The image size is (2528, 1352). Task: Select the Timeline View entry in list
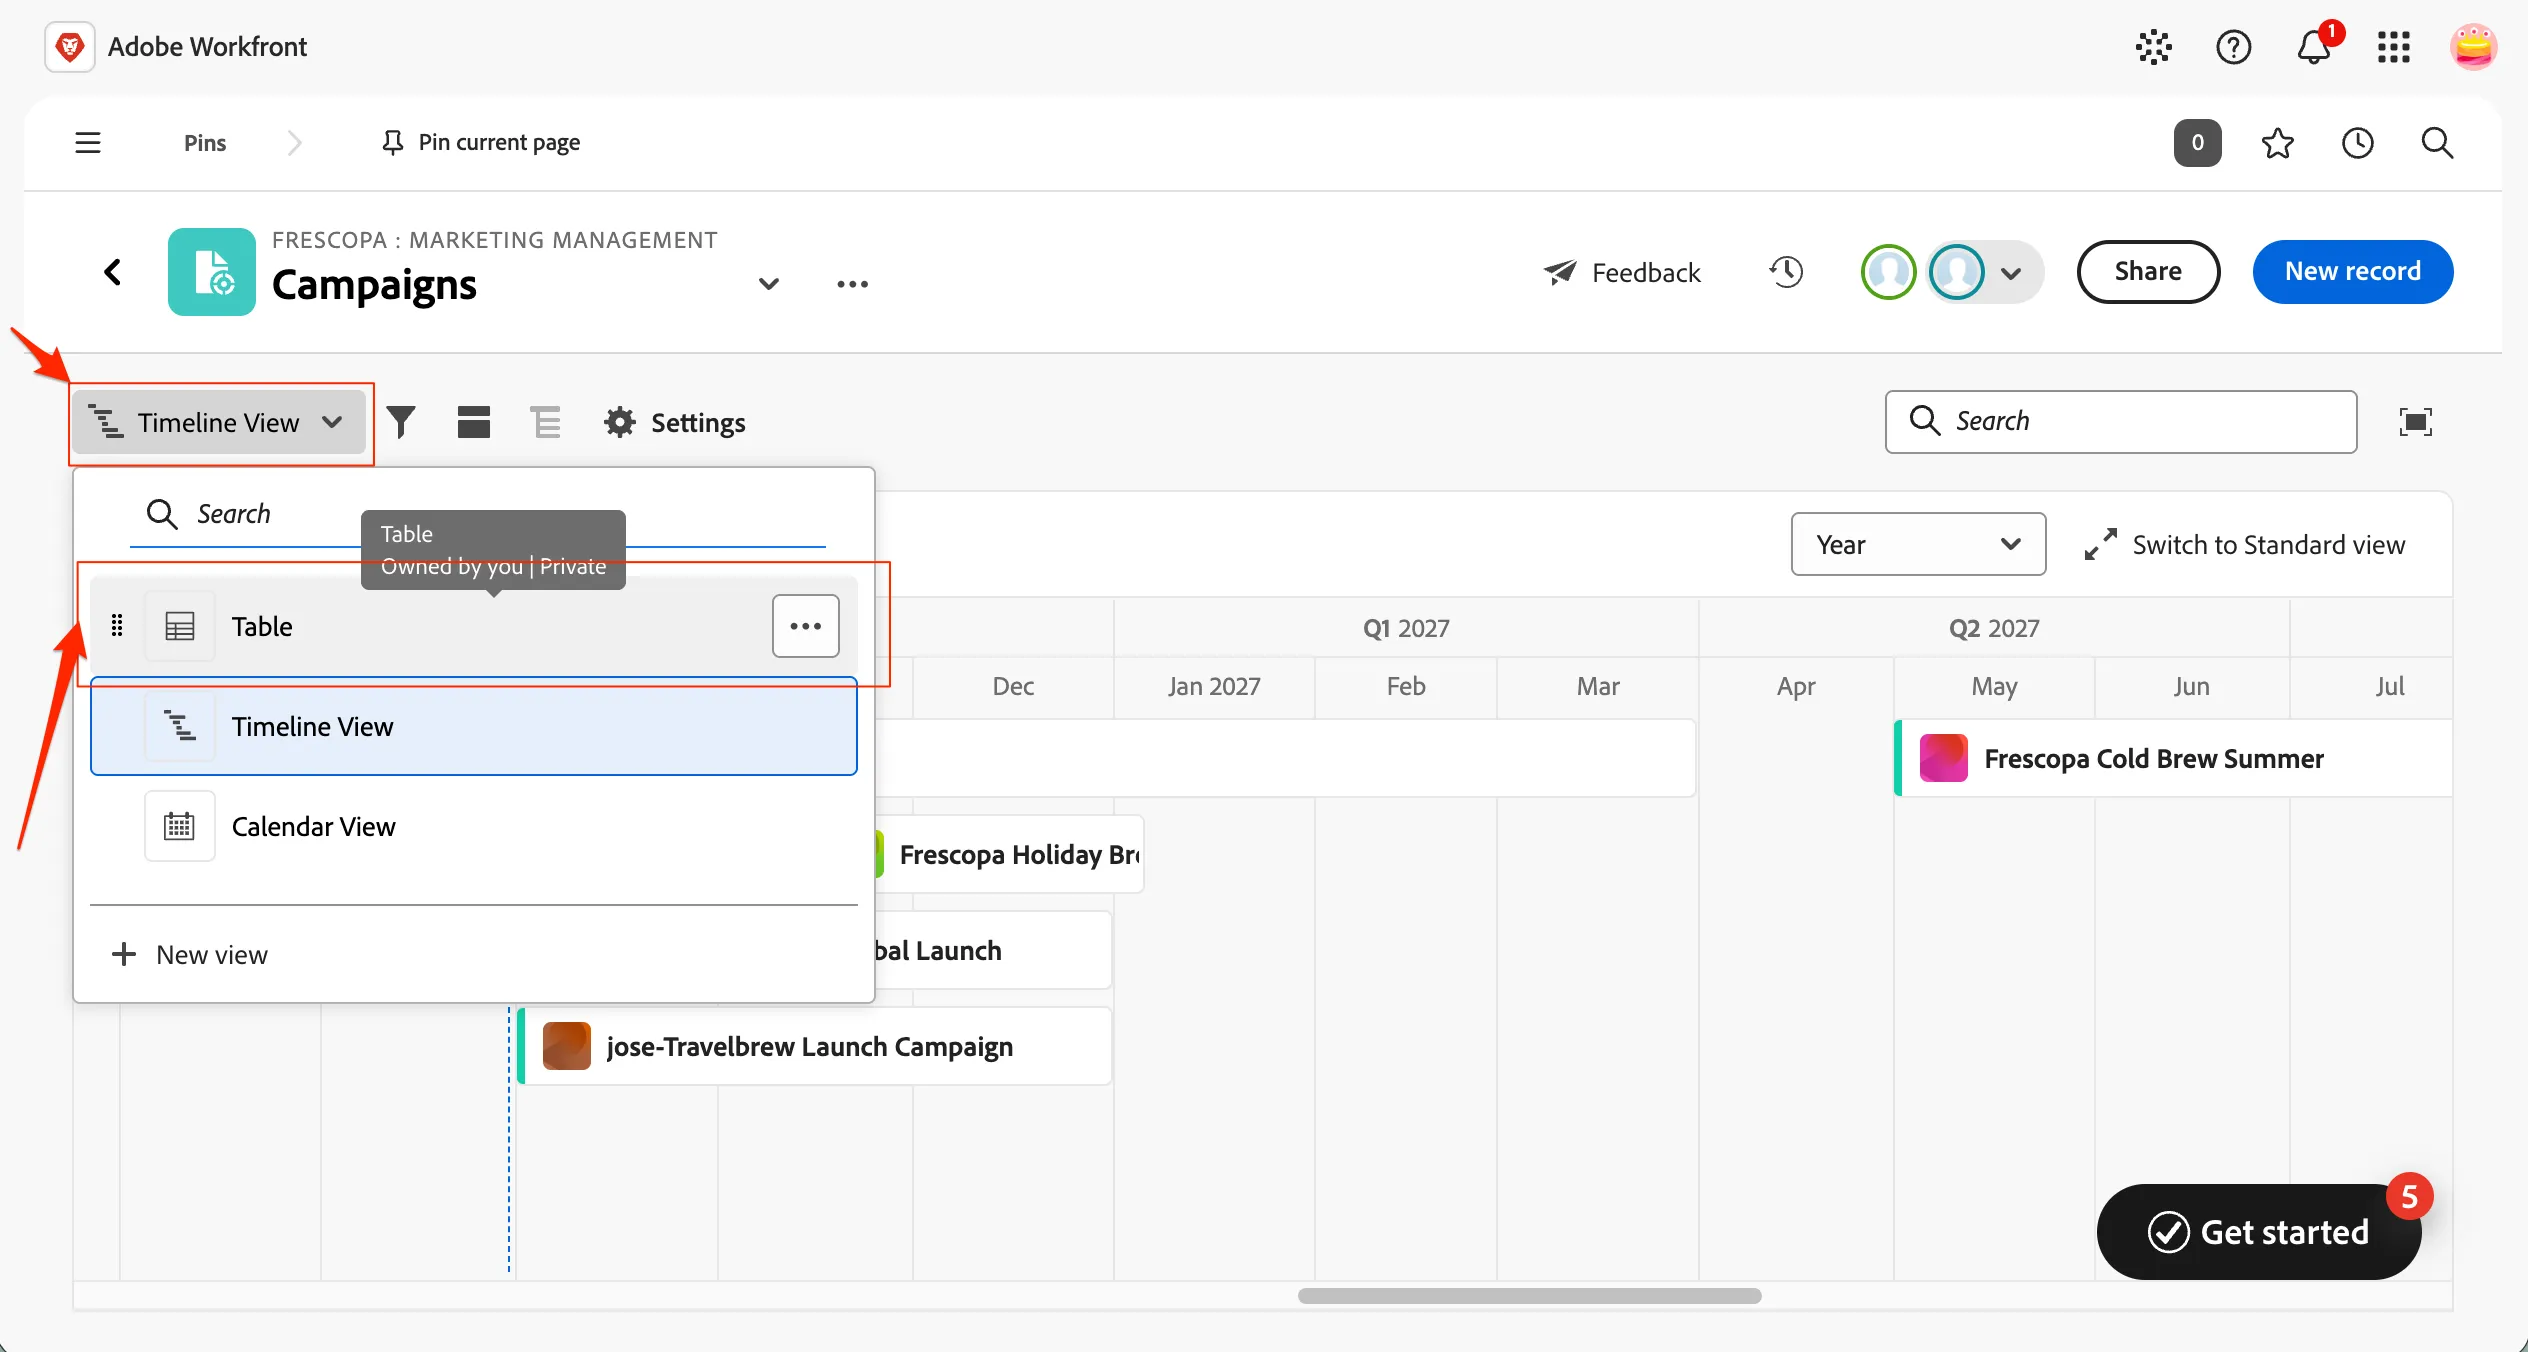click(474, 726)
